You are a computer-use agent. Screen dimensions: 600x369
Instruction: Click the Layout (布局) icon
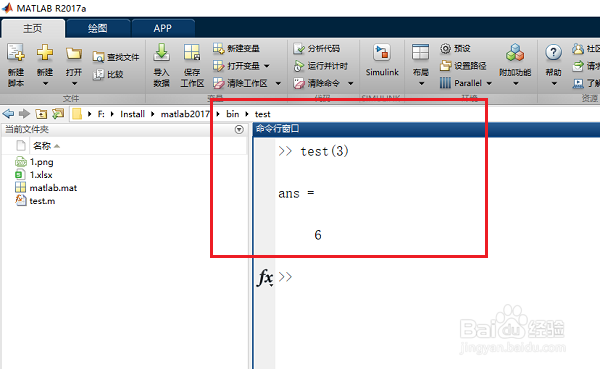pos(420,53)
